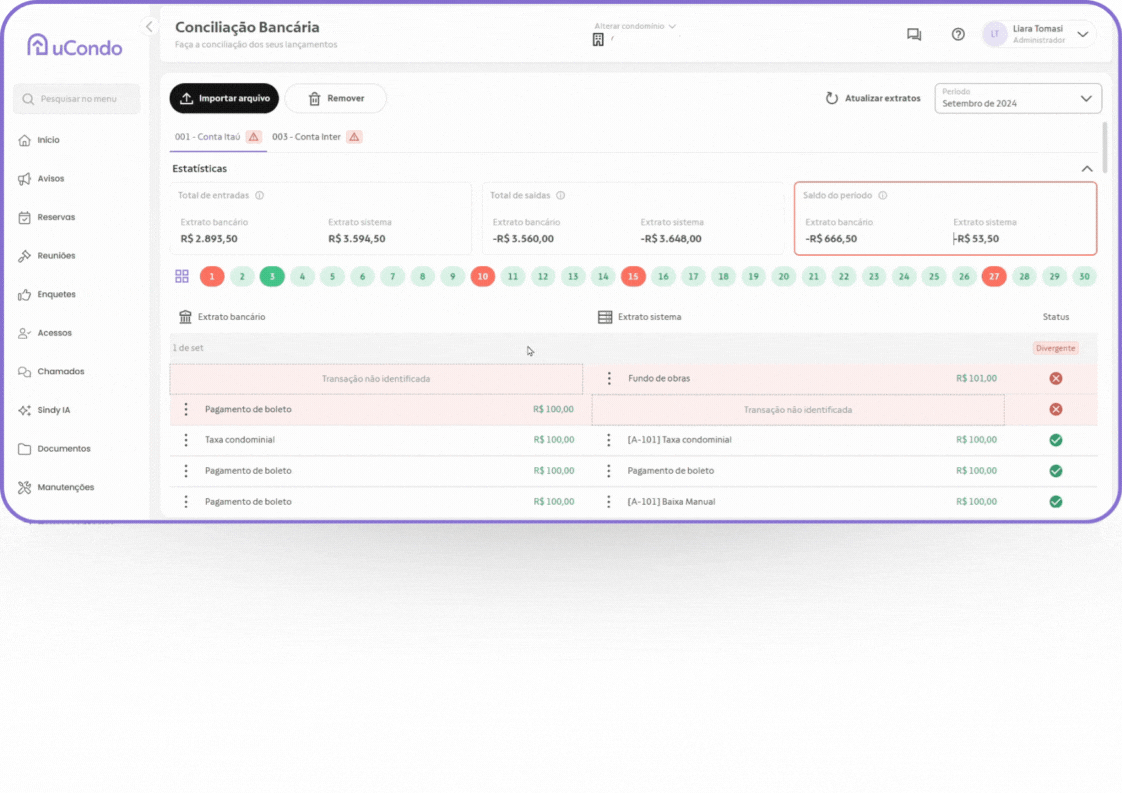Click the help question mark icon
Viewport: 1122px width, 793px height.
[x=958, y=34]
